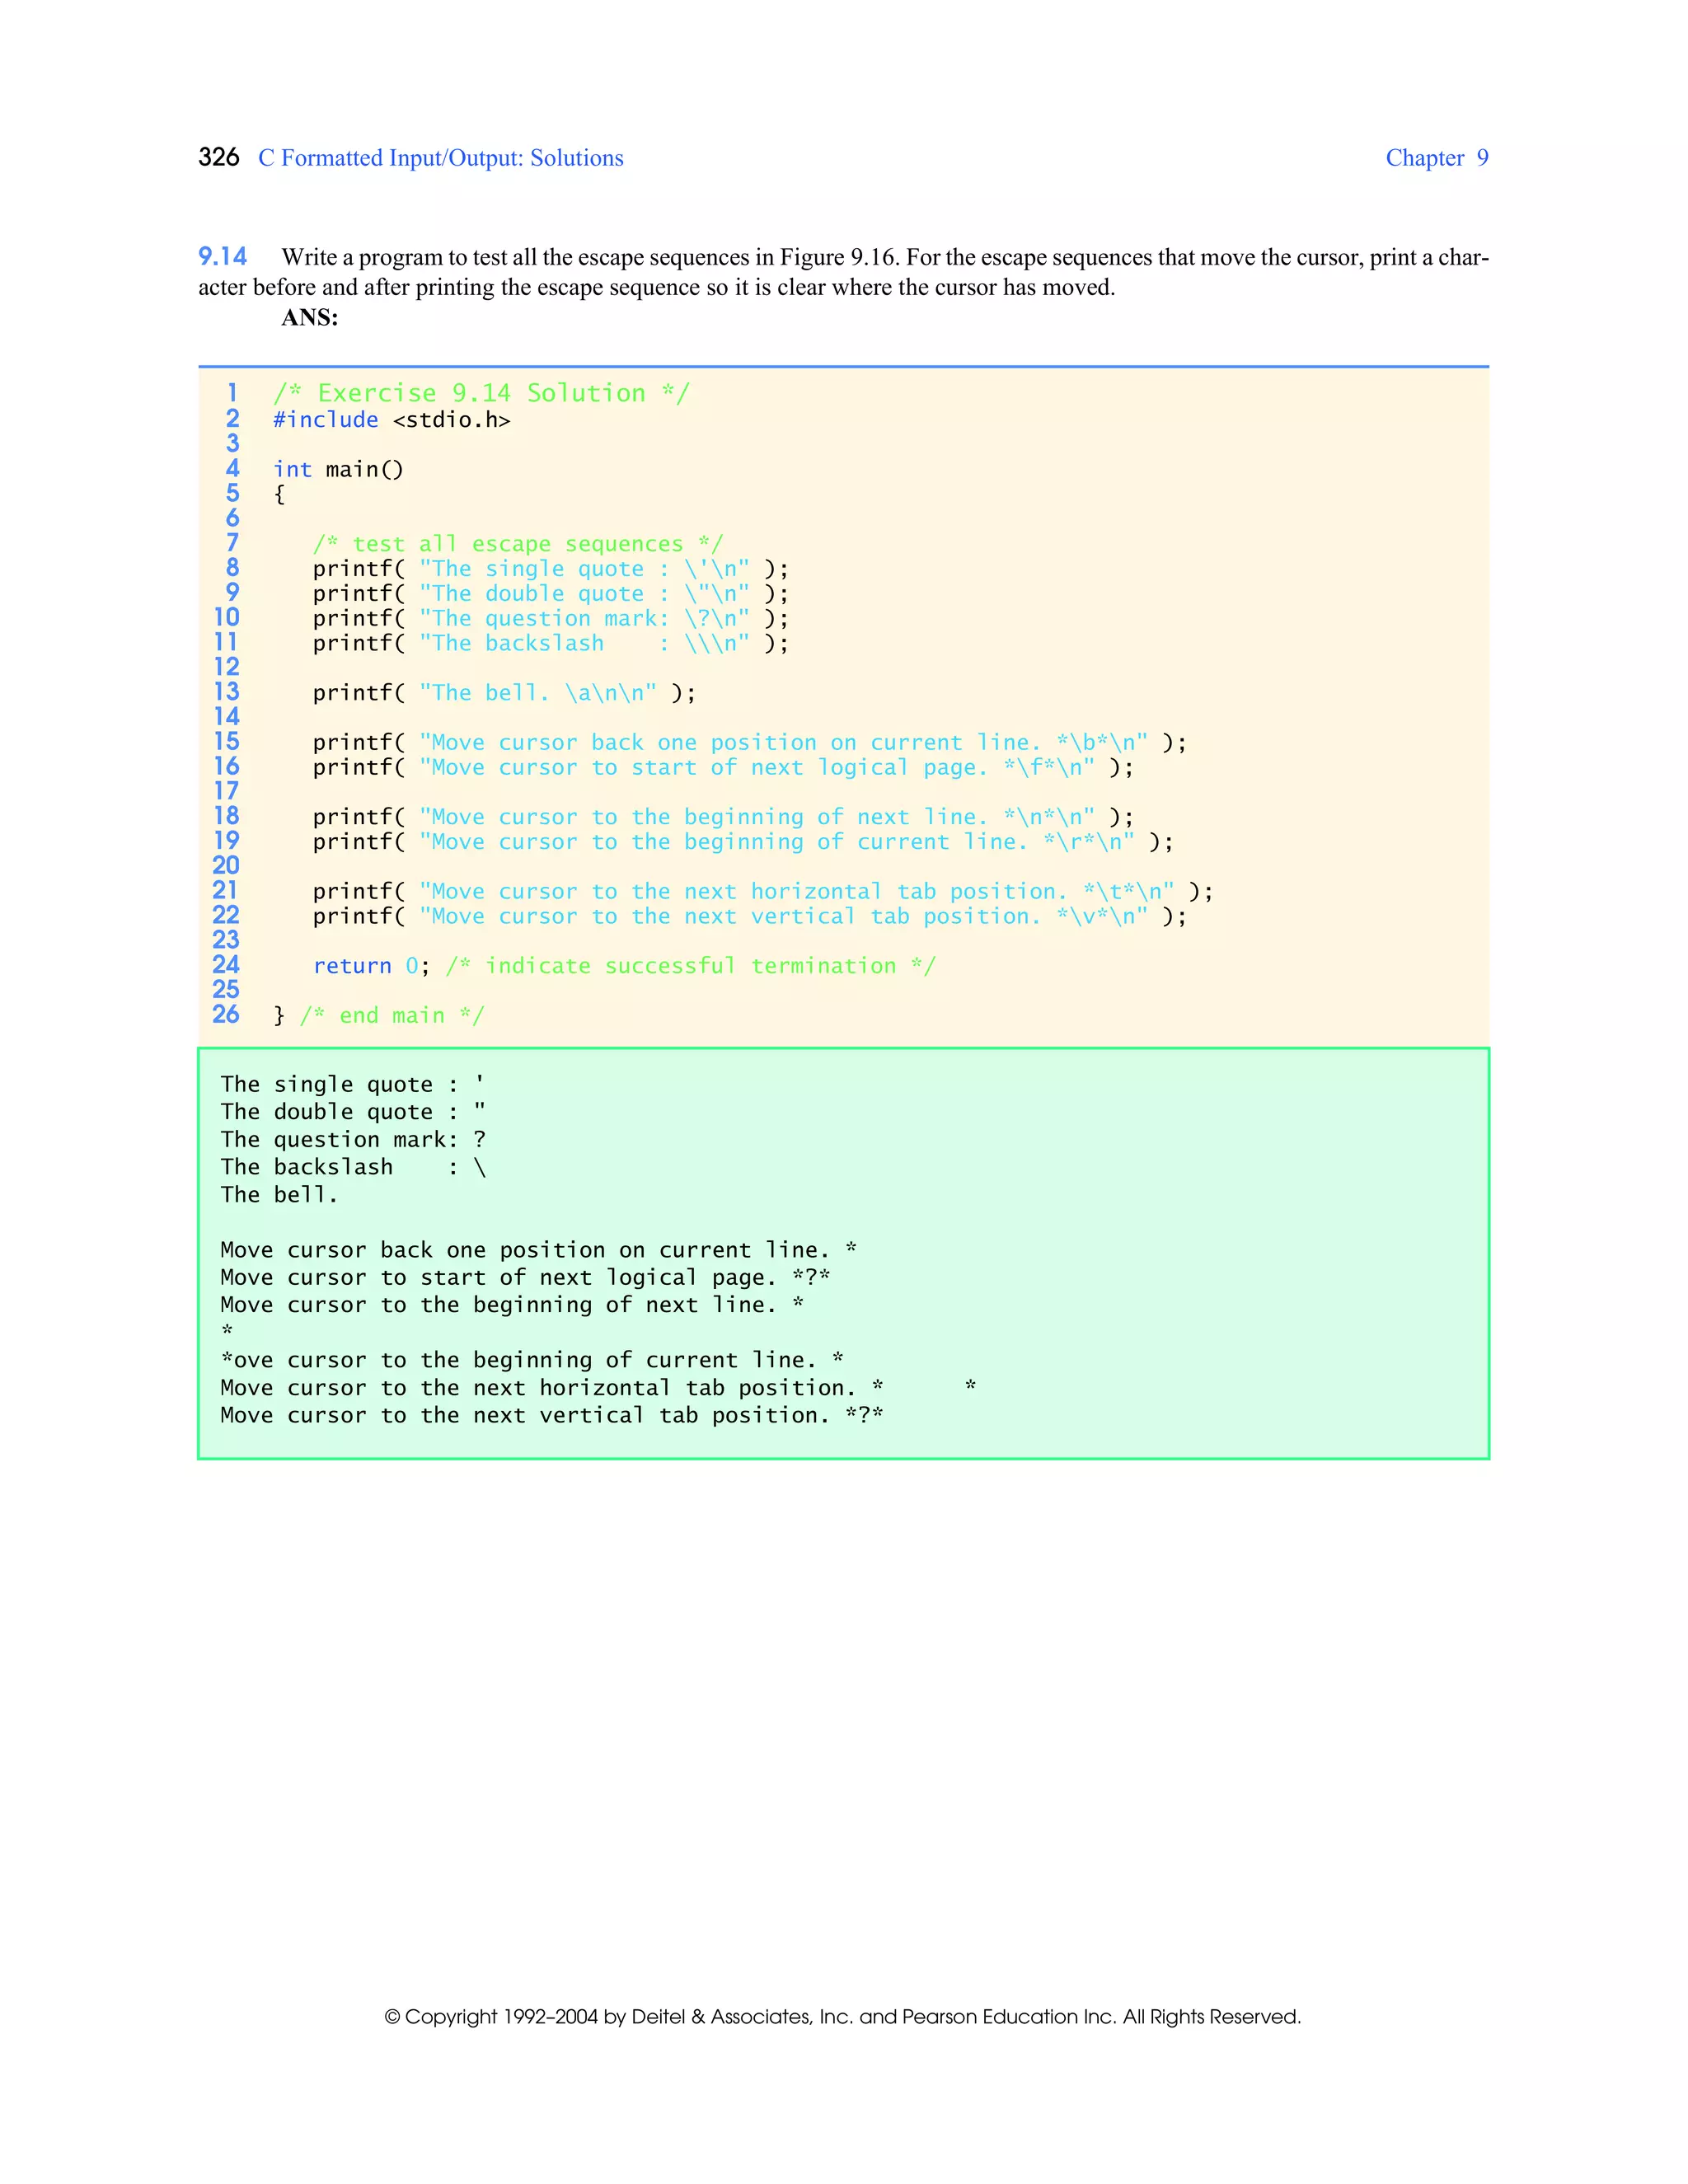Screen dimensions: 1688x2184
Task: Click output line 'The bell.'
Action: point(279,1195)
